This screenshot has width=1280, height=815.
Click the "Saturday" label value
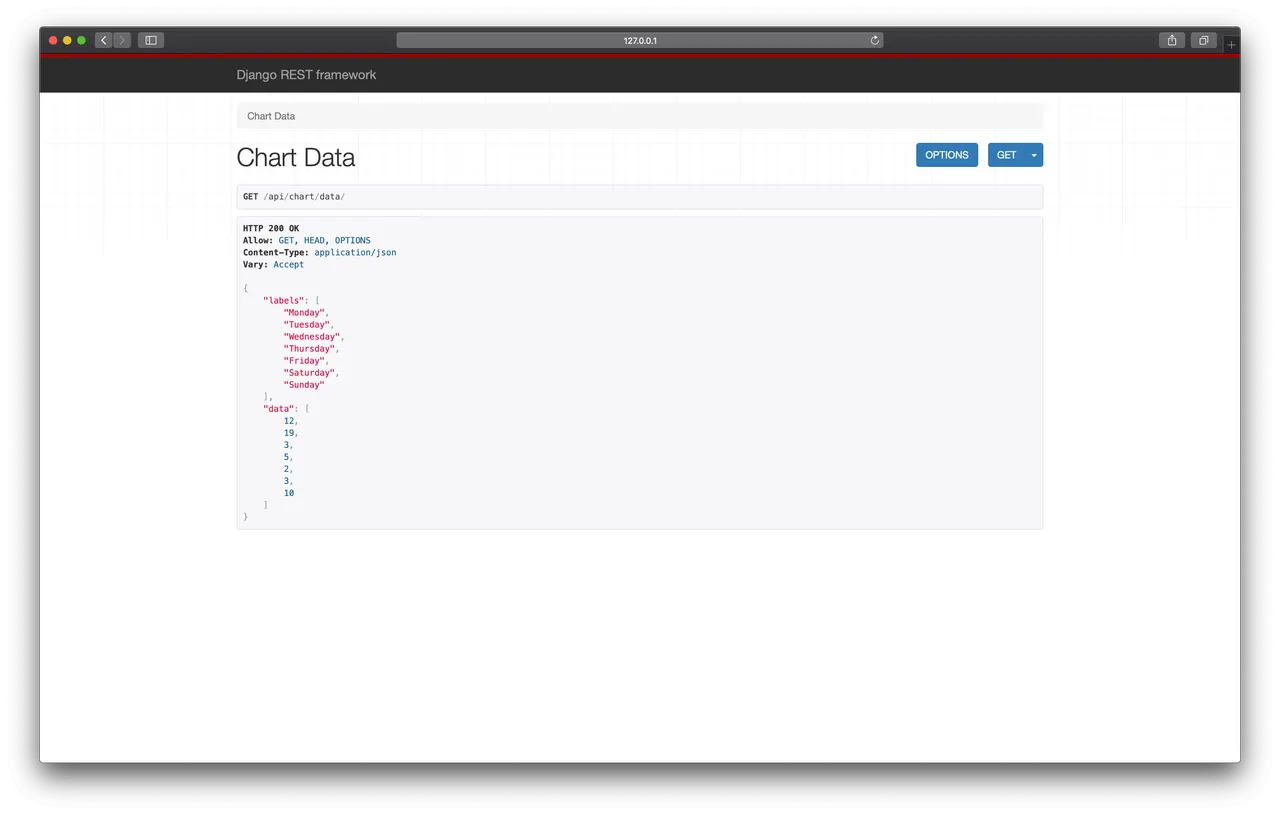[x=309, y=373]
